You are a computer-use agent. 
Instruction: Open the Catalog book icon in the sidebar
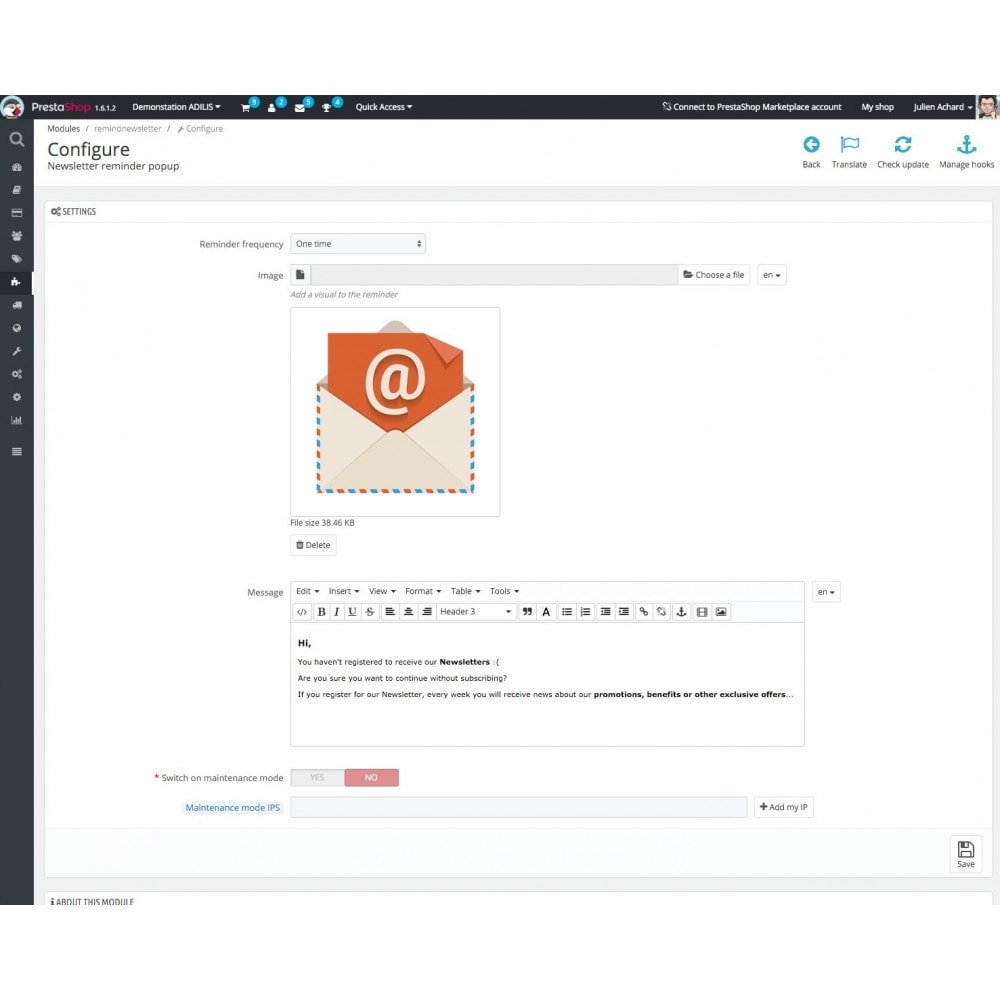pyautogui.click(x=17, y=190)
